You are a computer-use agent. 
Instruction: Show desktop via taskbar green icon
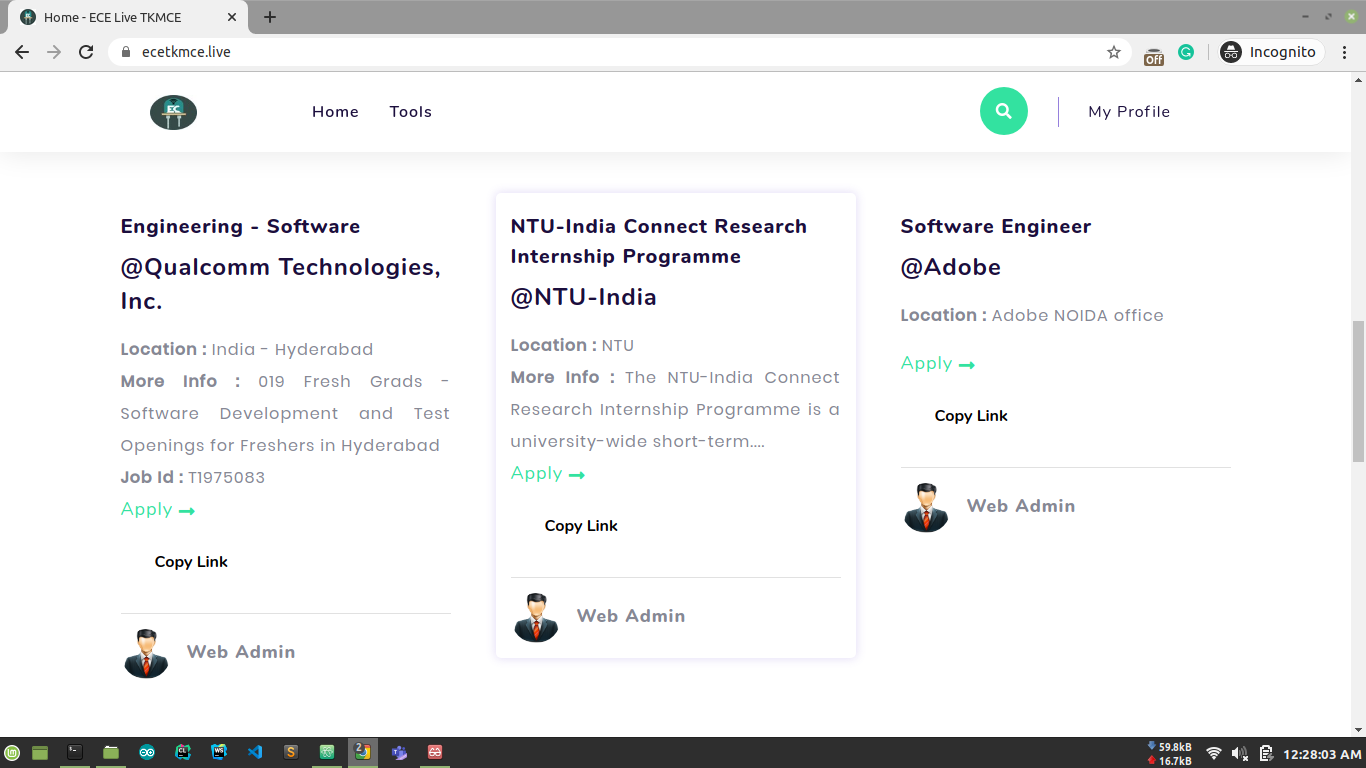click(40, 753)
